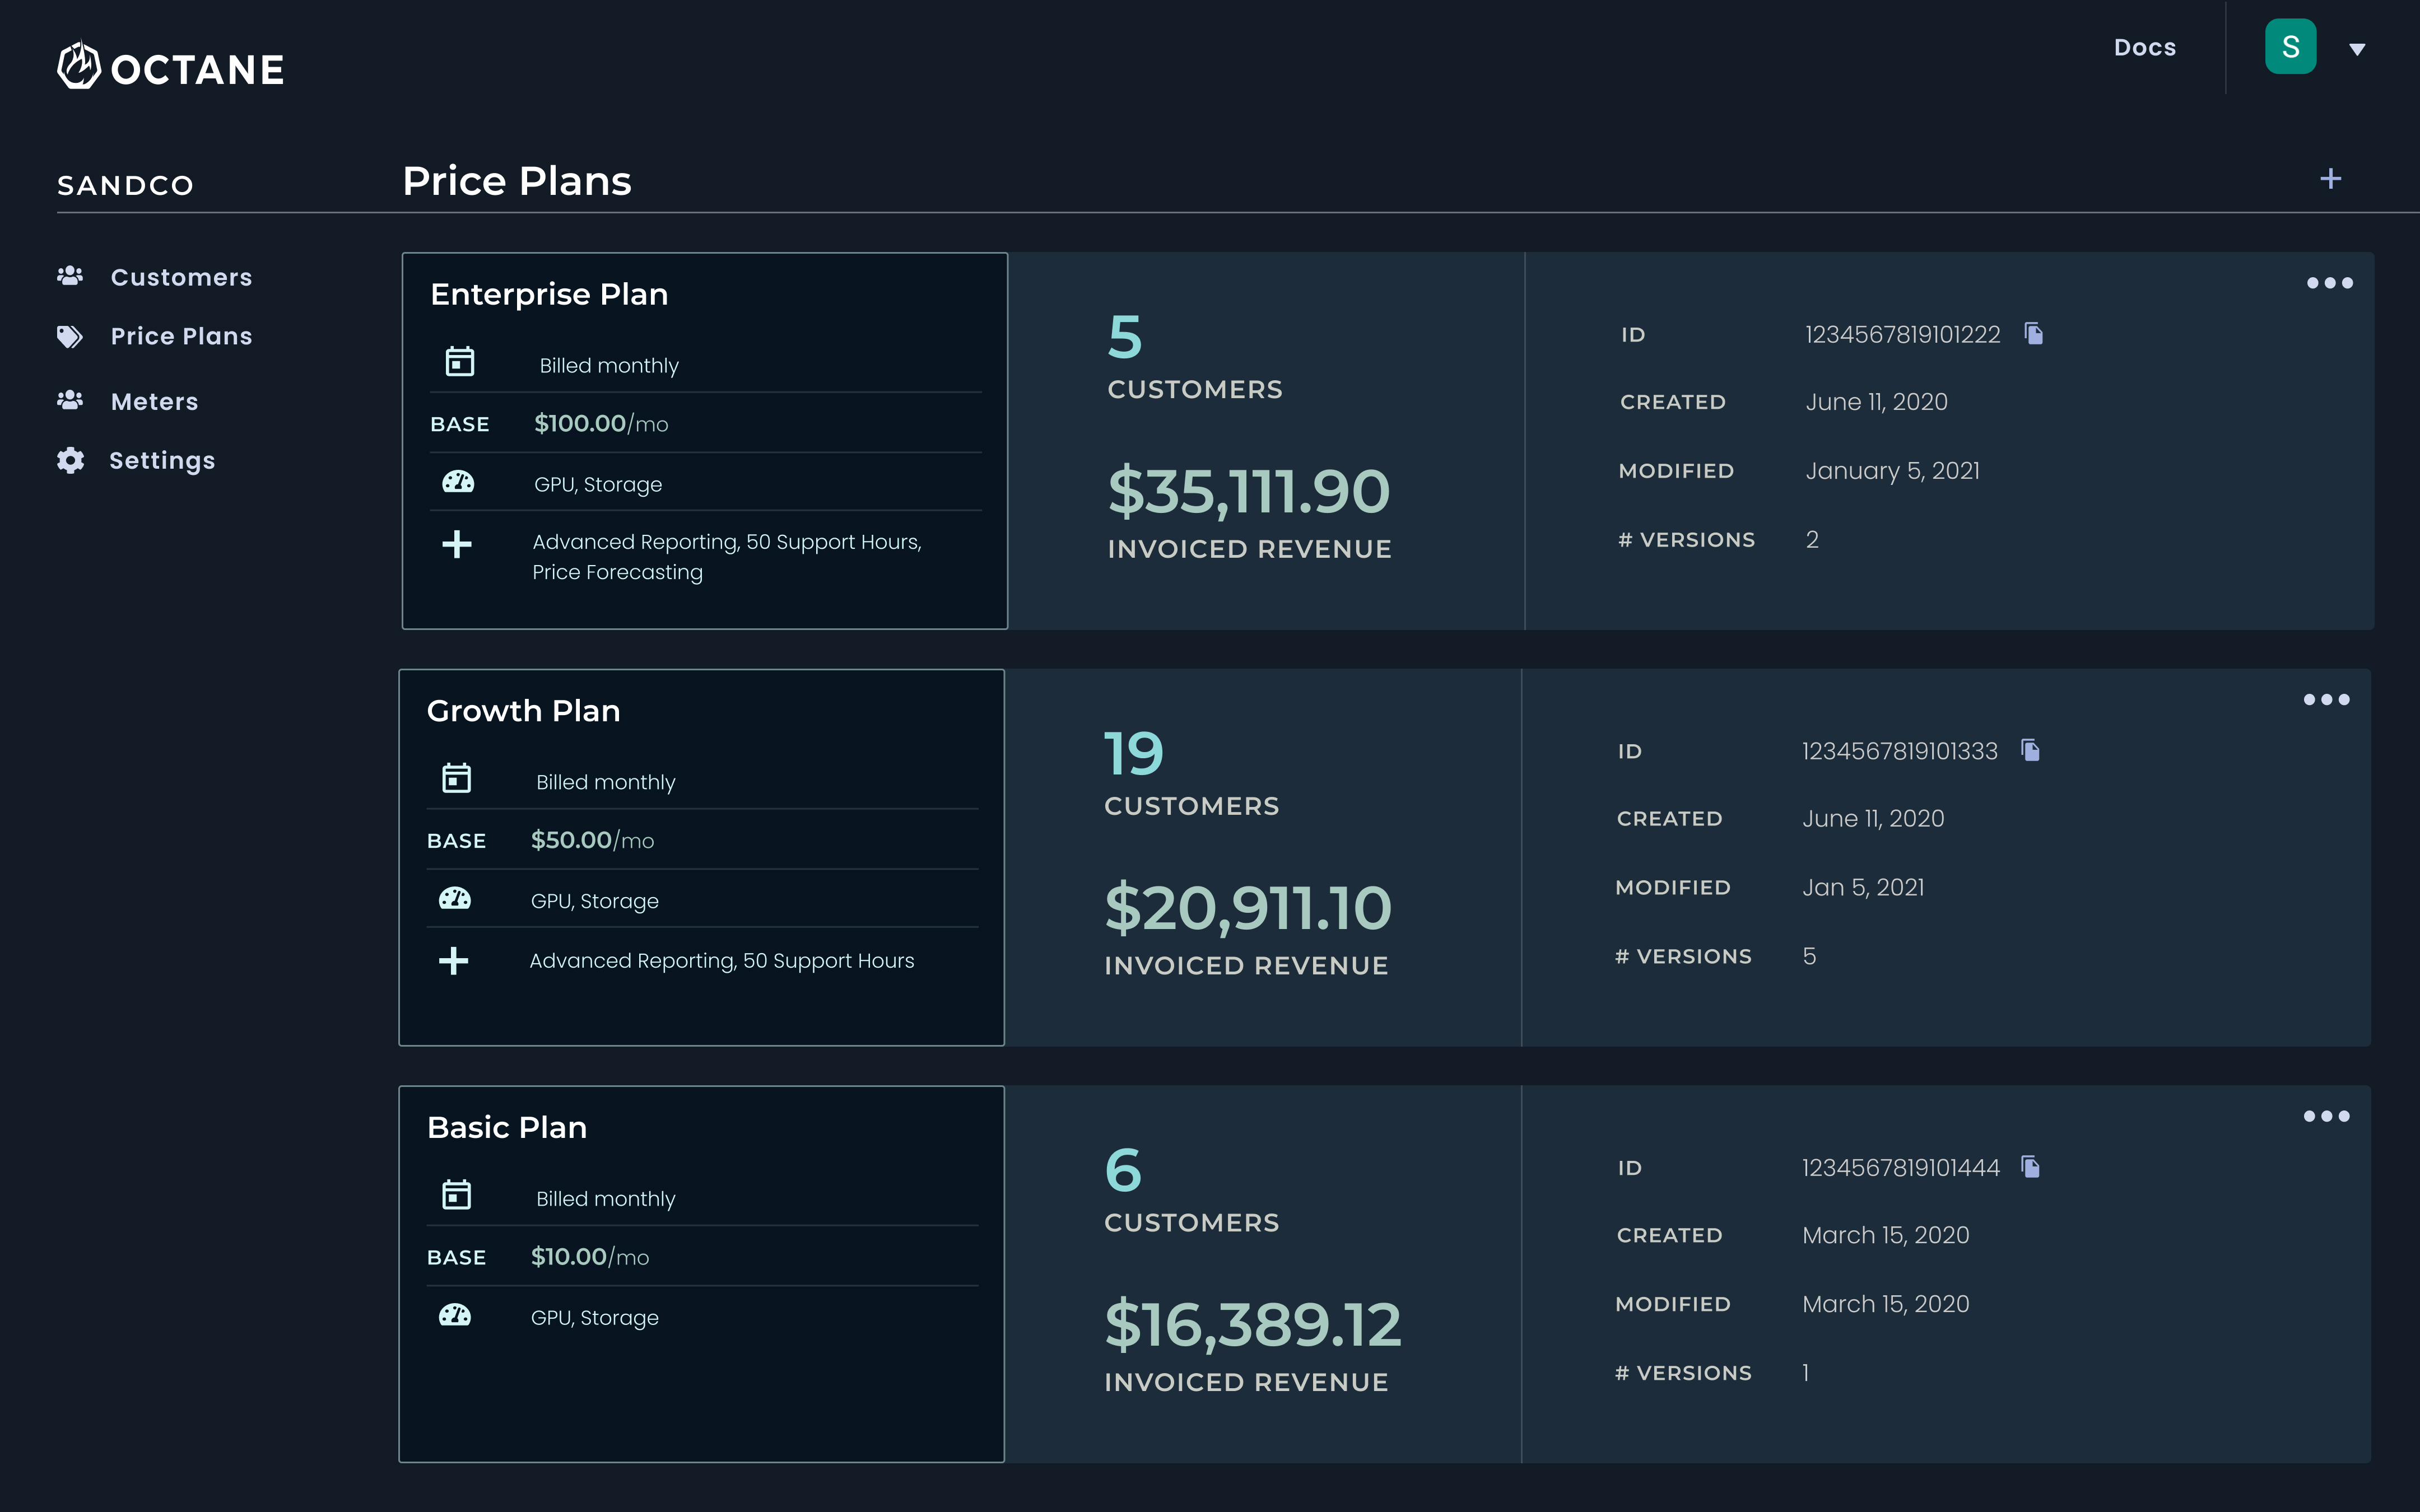Click the $20,911.10 invoiced revenue
This screenshot has width=2420, height=1512.
(1248, 908)
